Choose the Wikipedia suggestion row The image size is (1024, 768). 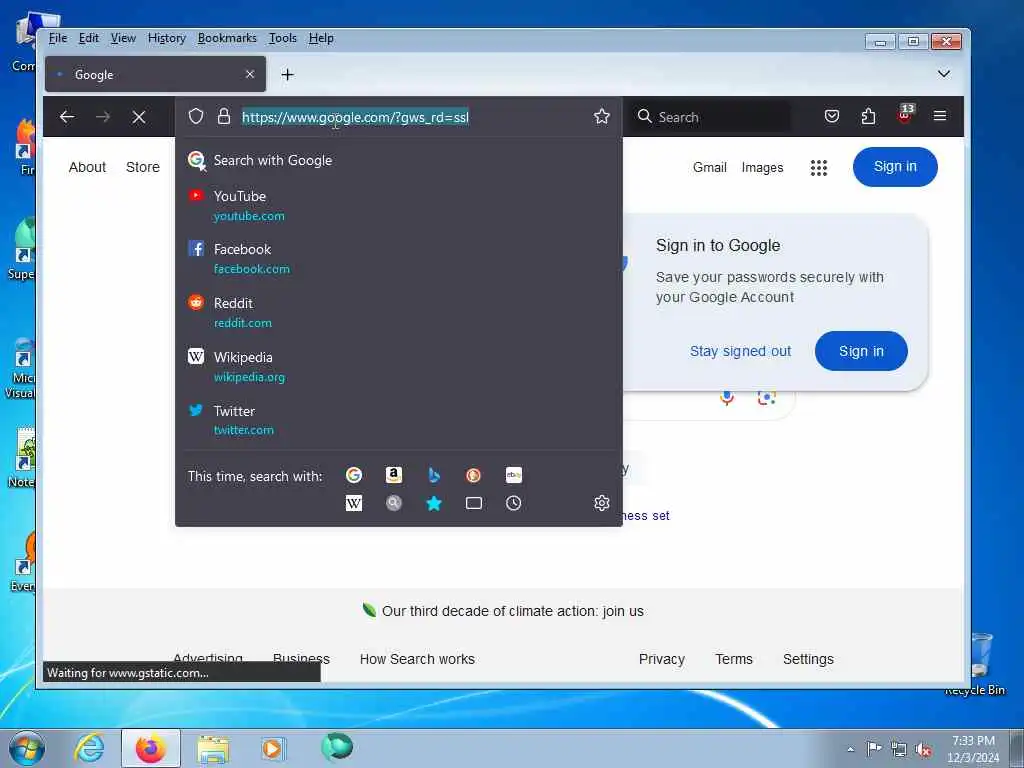[398, 366]
